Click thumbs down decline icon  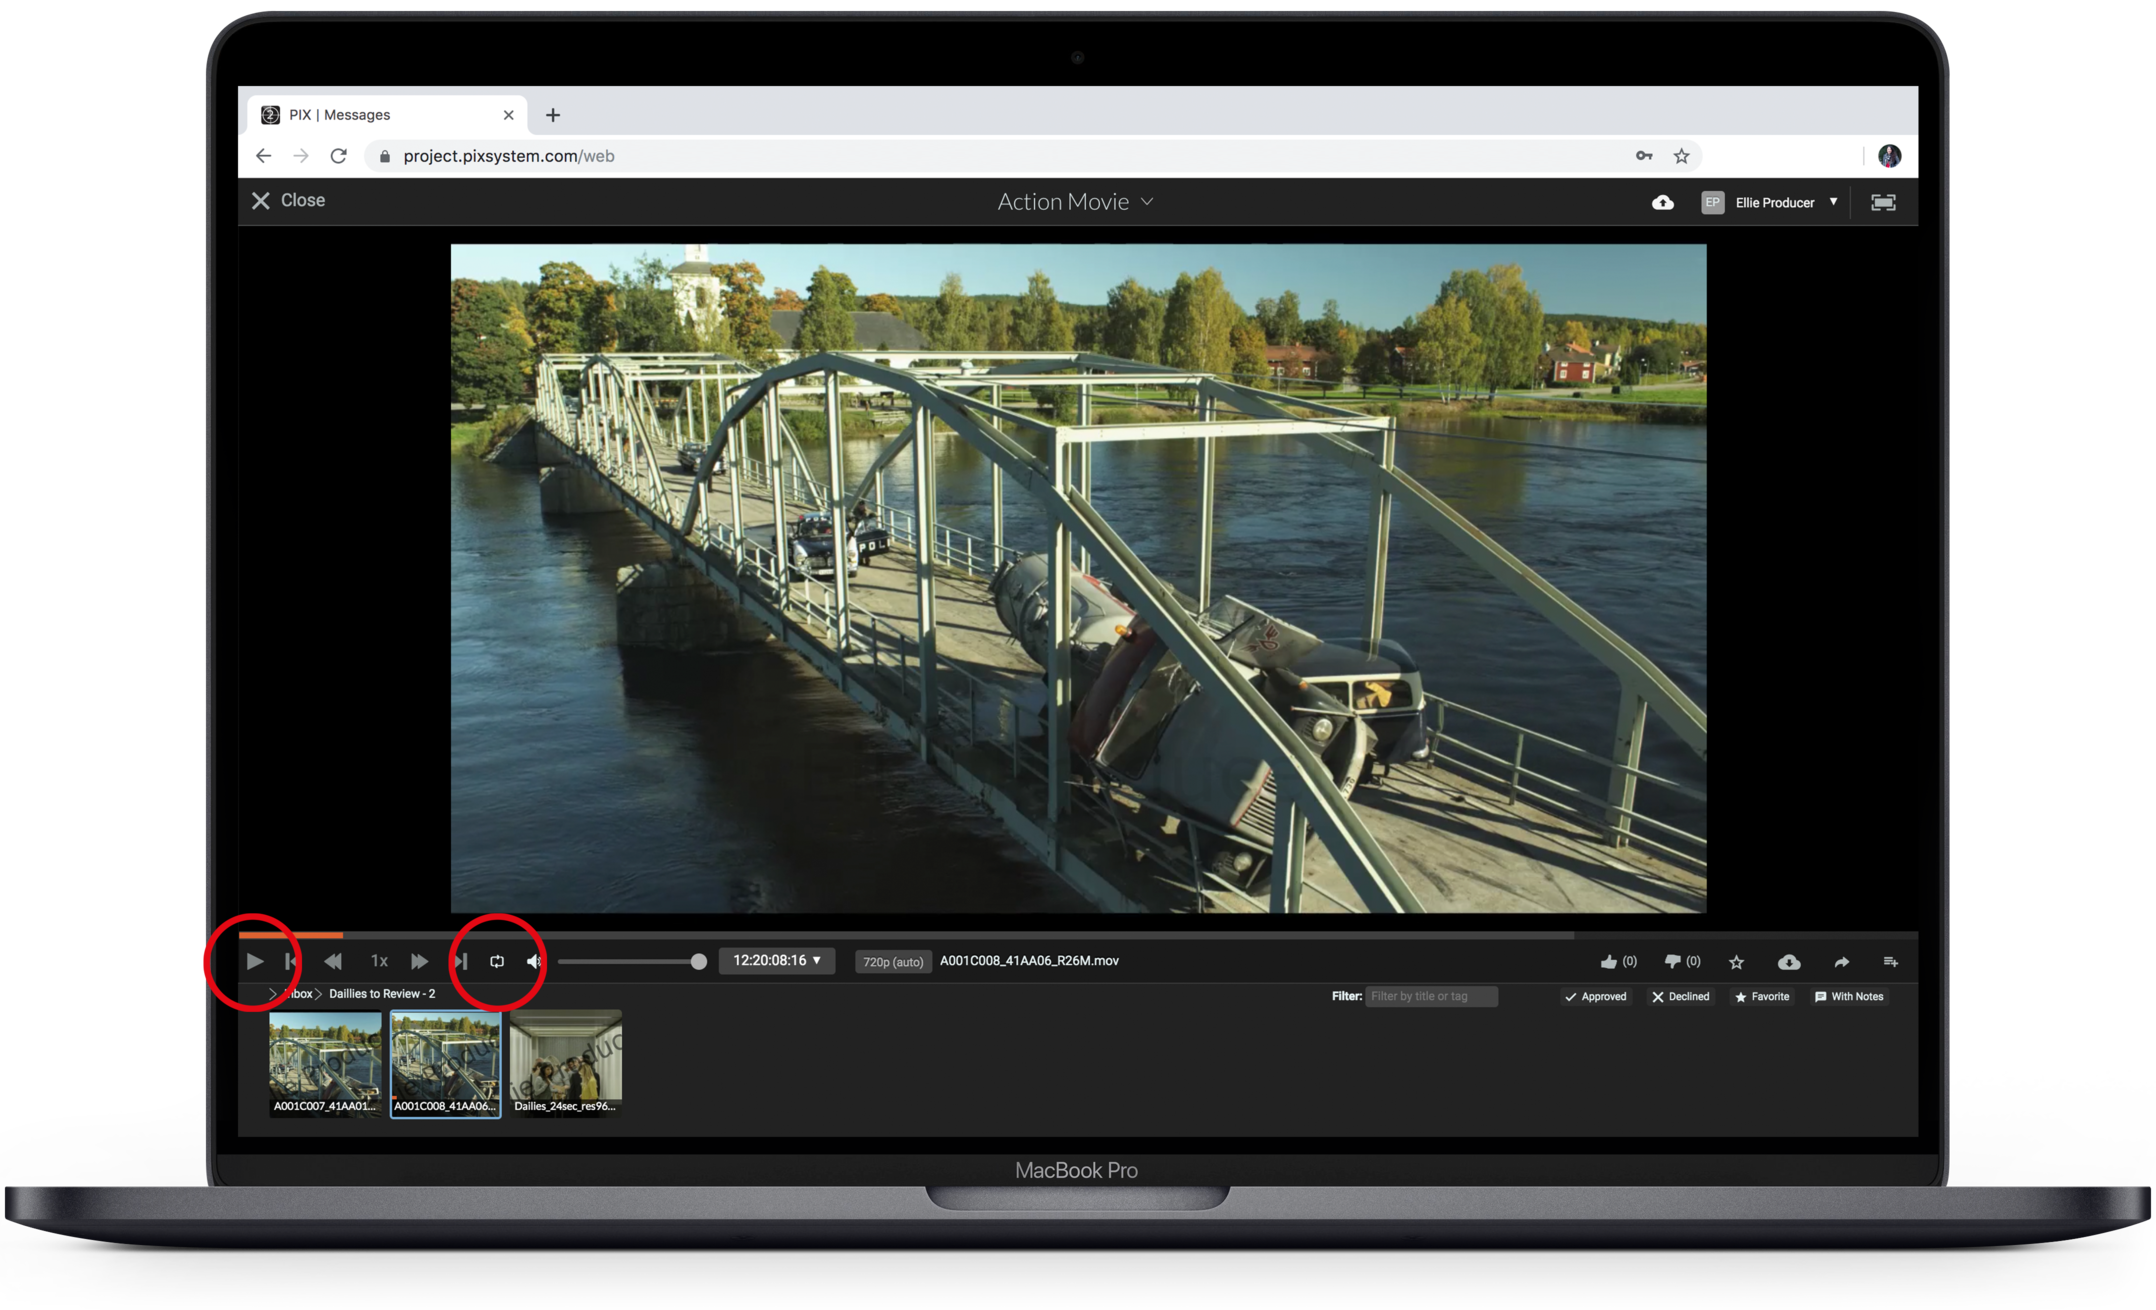pos(1672,961)
